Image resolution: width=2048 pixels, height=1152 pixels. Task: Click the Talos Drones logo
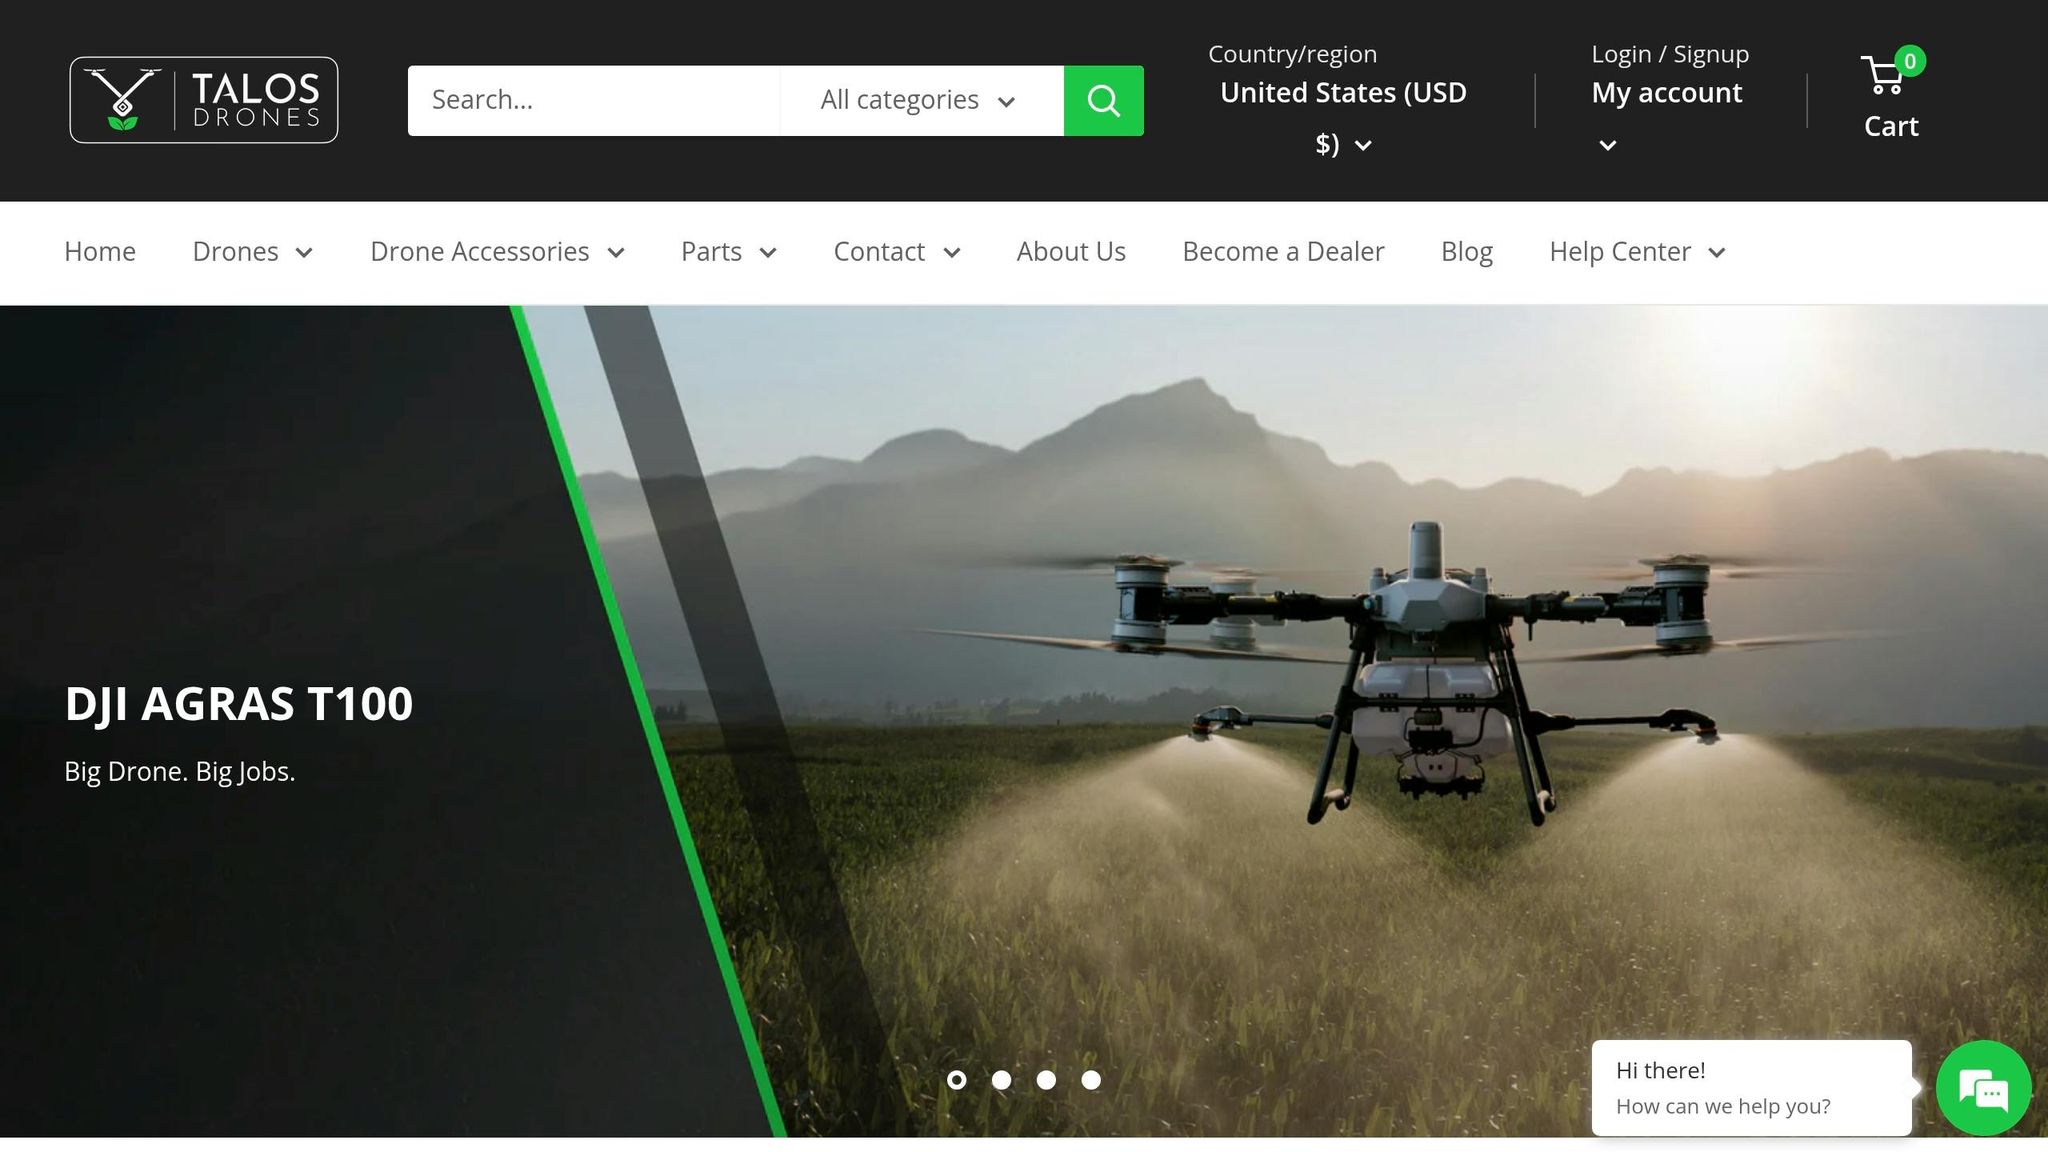204,100
